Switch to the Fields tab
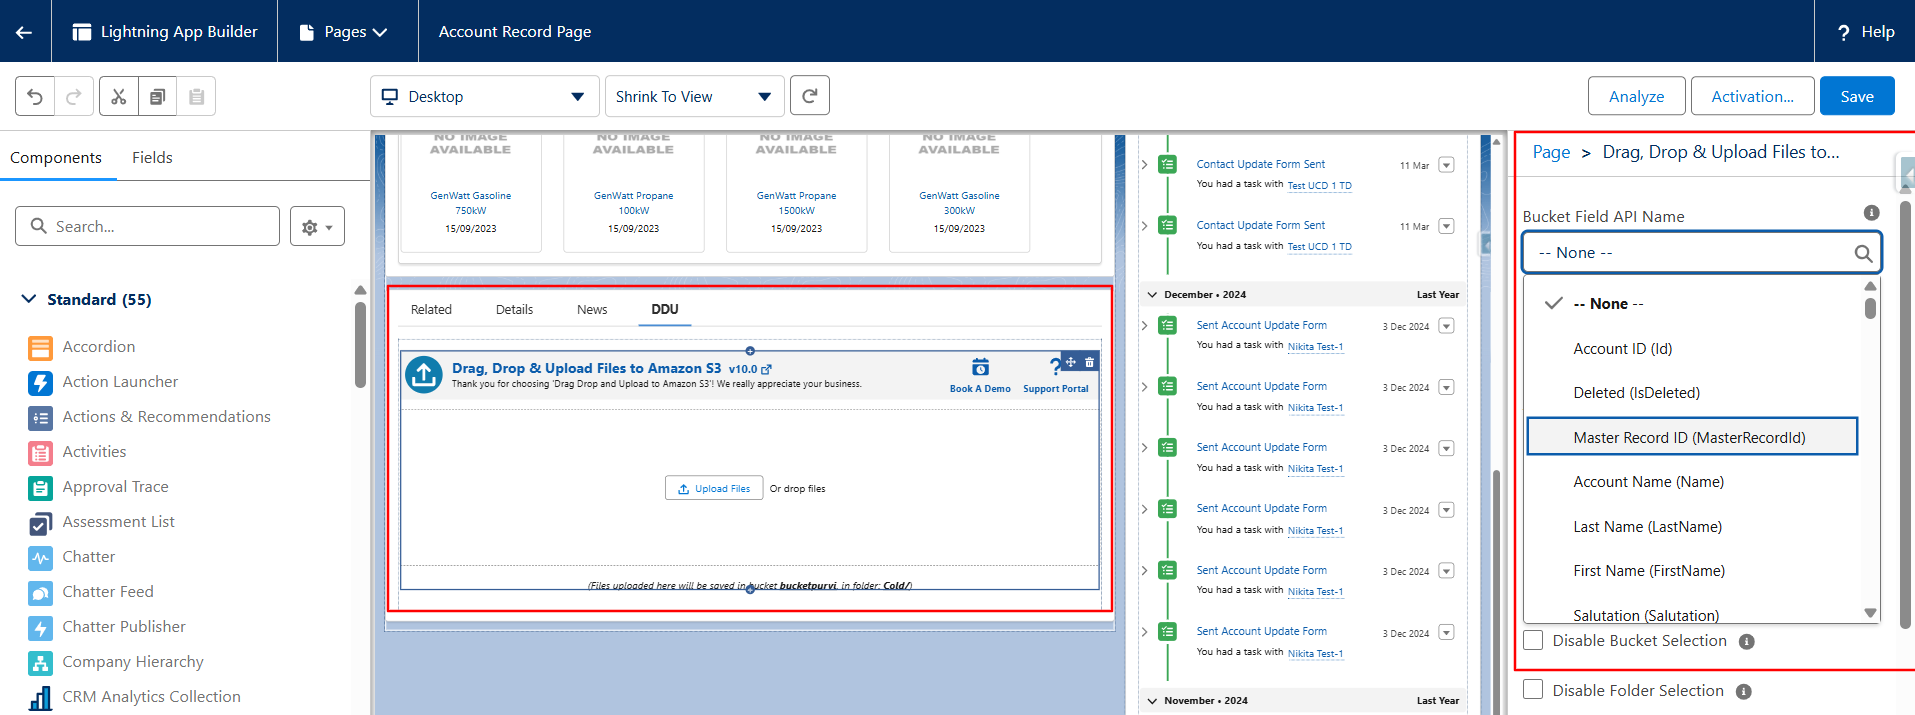Image resolution: width=1915 pixels, height=715 pixels. pos(152,158)
